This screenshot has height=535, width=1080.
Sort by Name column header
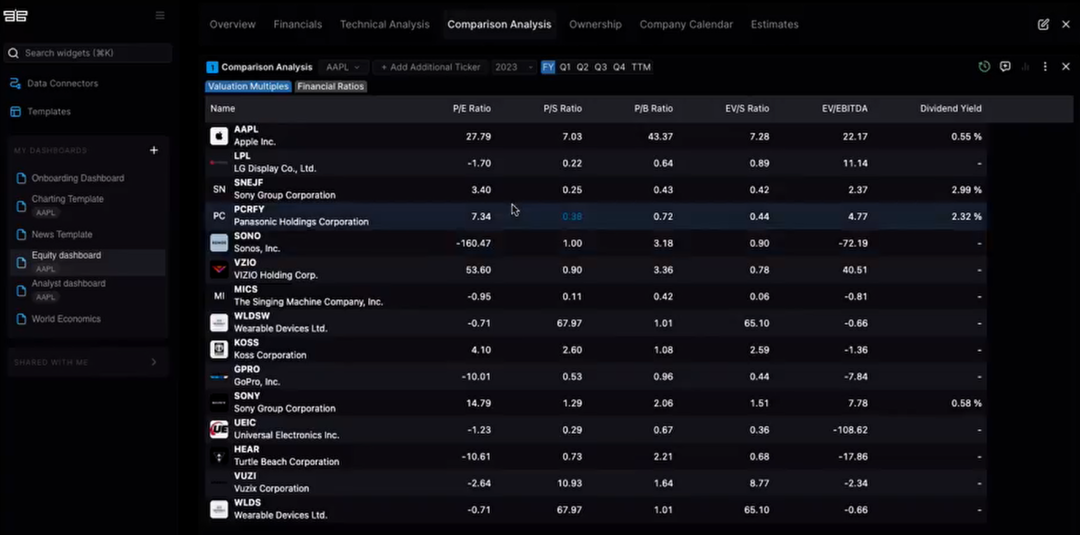(222, 108)
